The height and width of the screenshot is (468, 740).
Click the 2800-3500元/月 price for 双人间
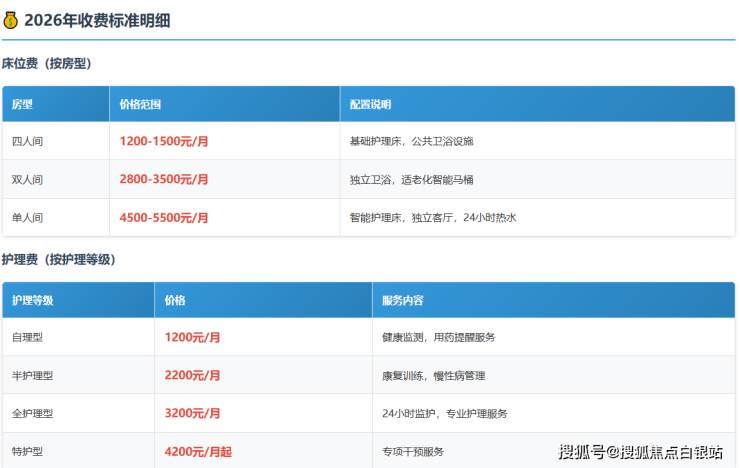164,179
